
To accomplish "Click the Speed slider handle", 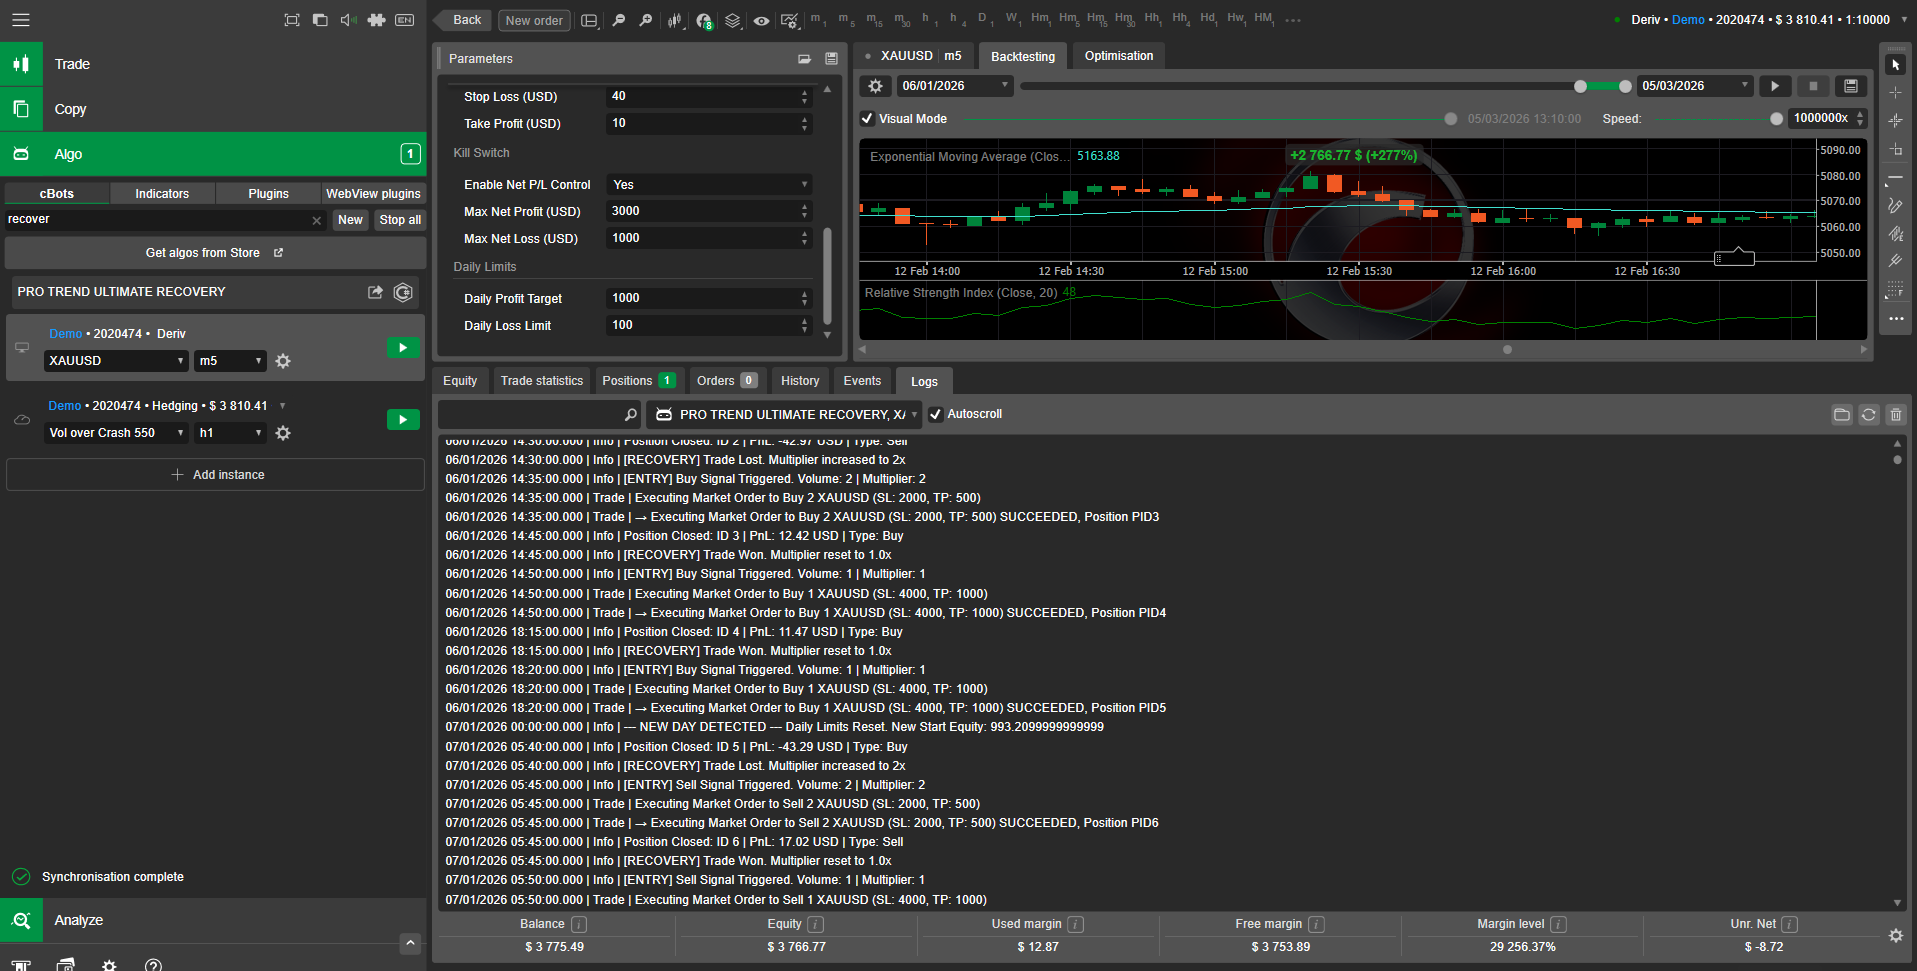I will click(1776, 119).
